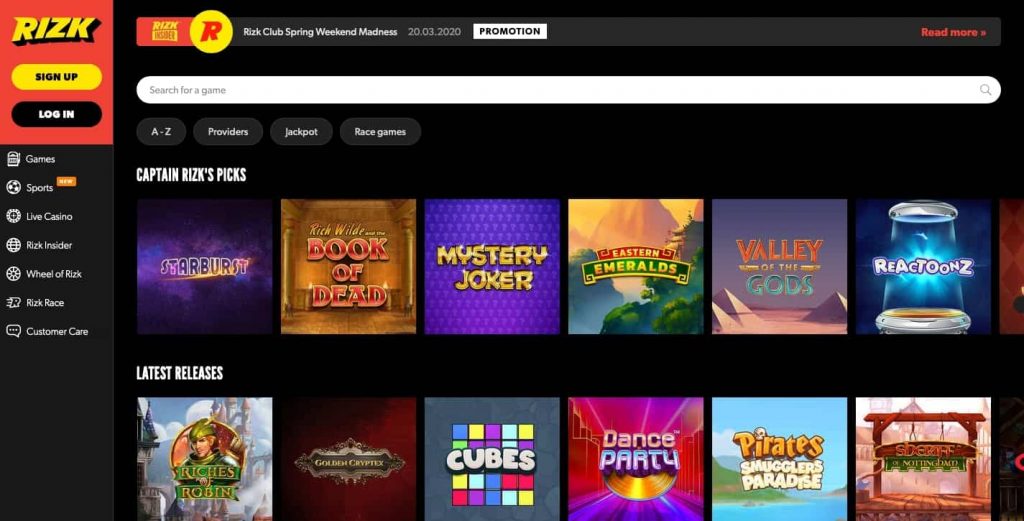Image resolution: width=1024 pixels, height=521 pixels.
Task: Click the Rizk Insider banner label
Action: tap(165, 31)
